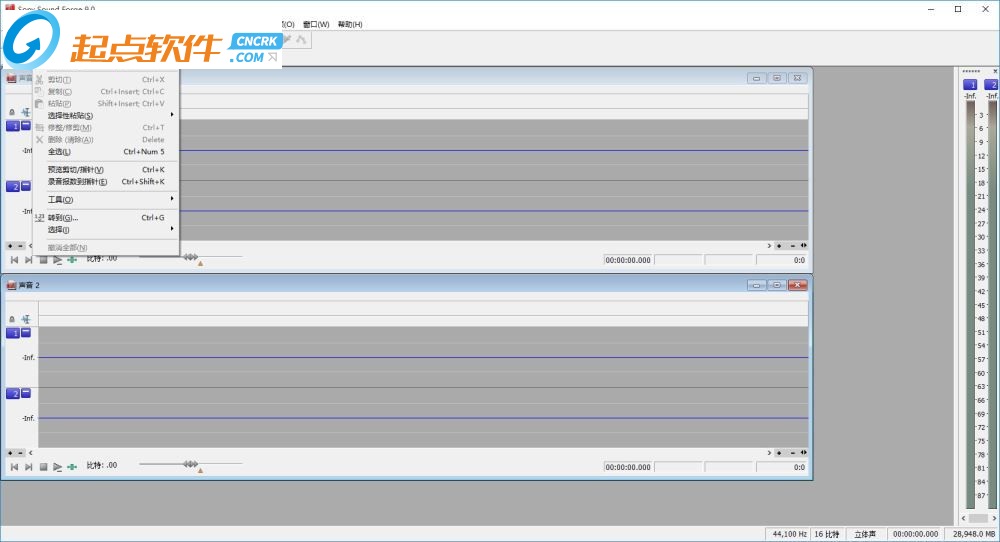This screenshot has width=1000, height=542.
Task: Click 立体声 in status bar
Action: (x=865, y=534)
